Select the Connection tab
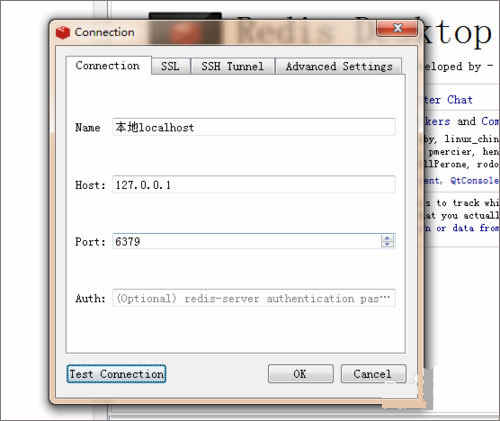Screen dimensions: 500x421 pos(108,65)
